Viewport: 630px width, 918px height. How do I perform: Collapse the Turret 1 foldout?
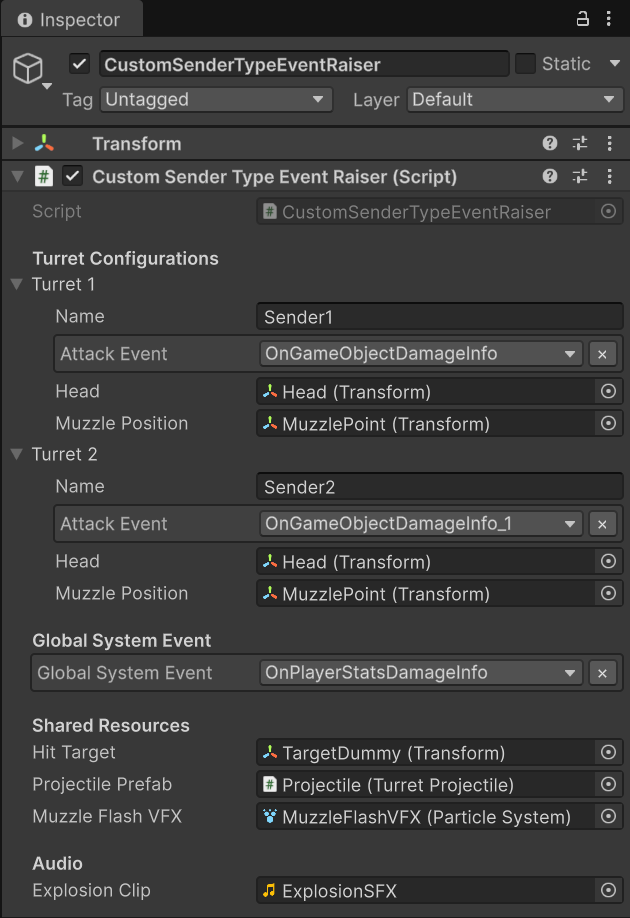tap(16, 284)
